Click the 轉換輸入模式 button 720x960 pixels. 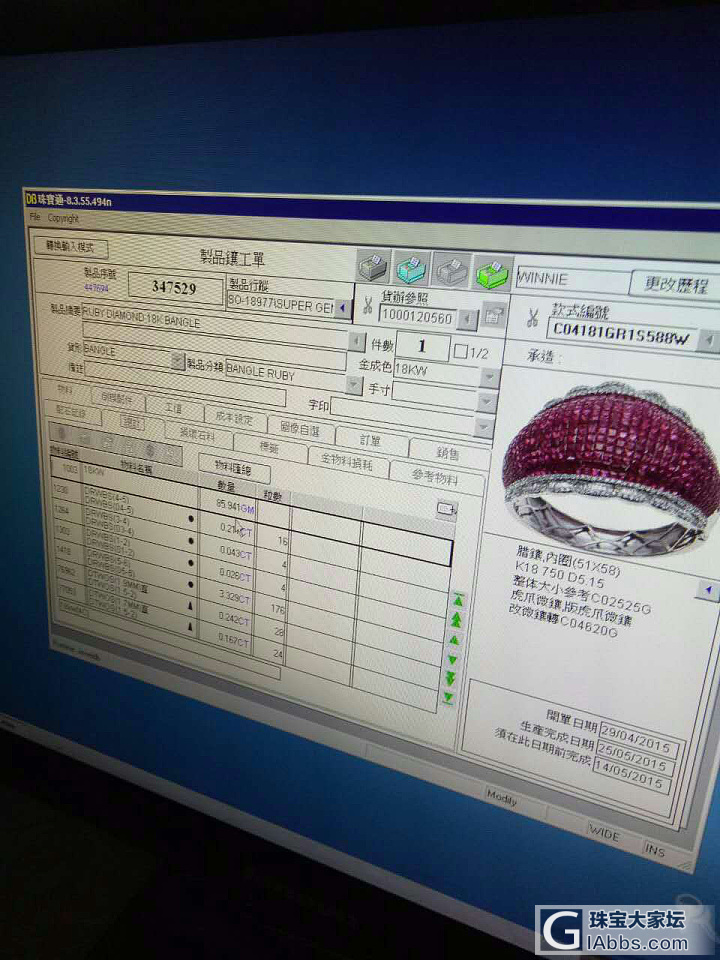(70, 247)
